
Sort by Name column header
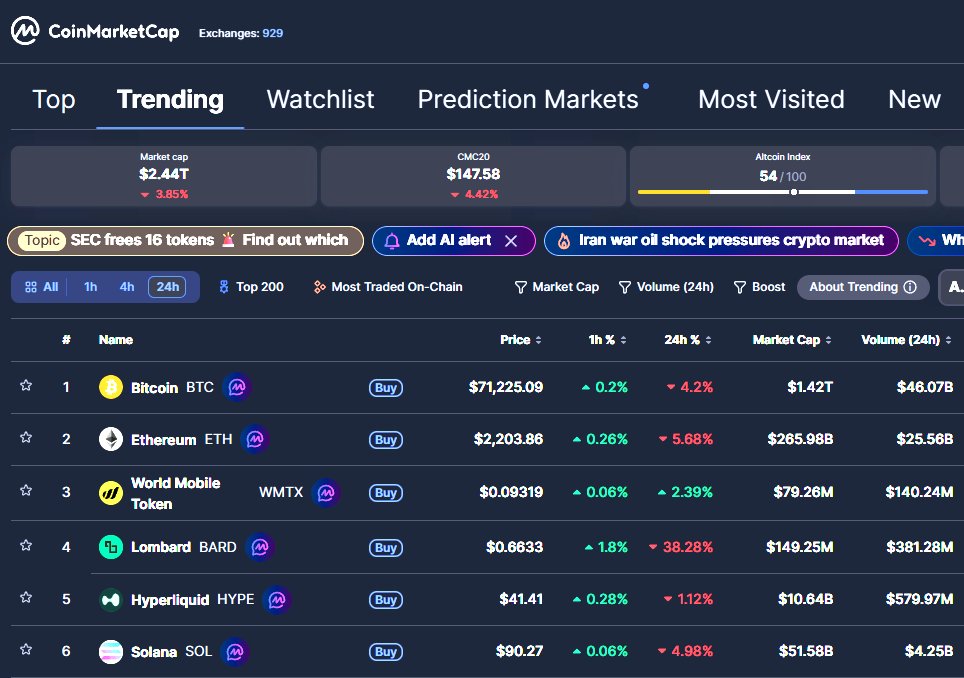tap(116, 340)
